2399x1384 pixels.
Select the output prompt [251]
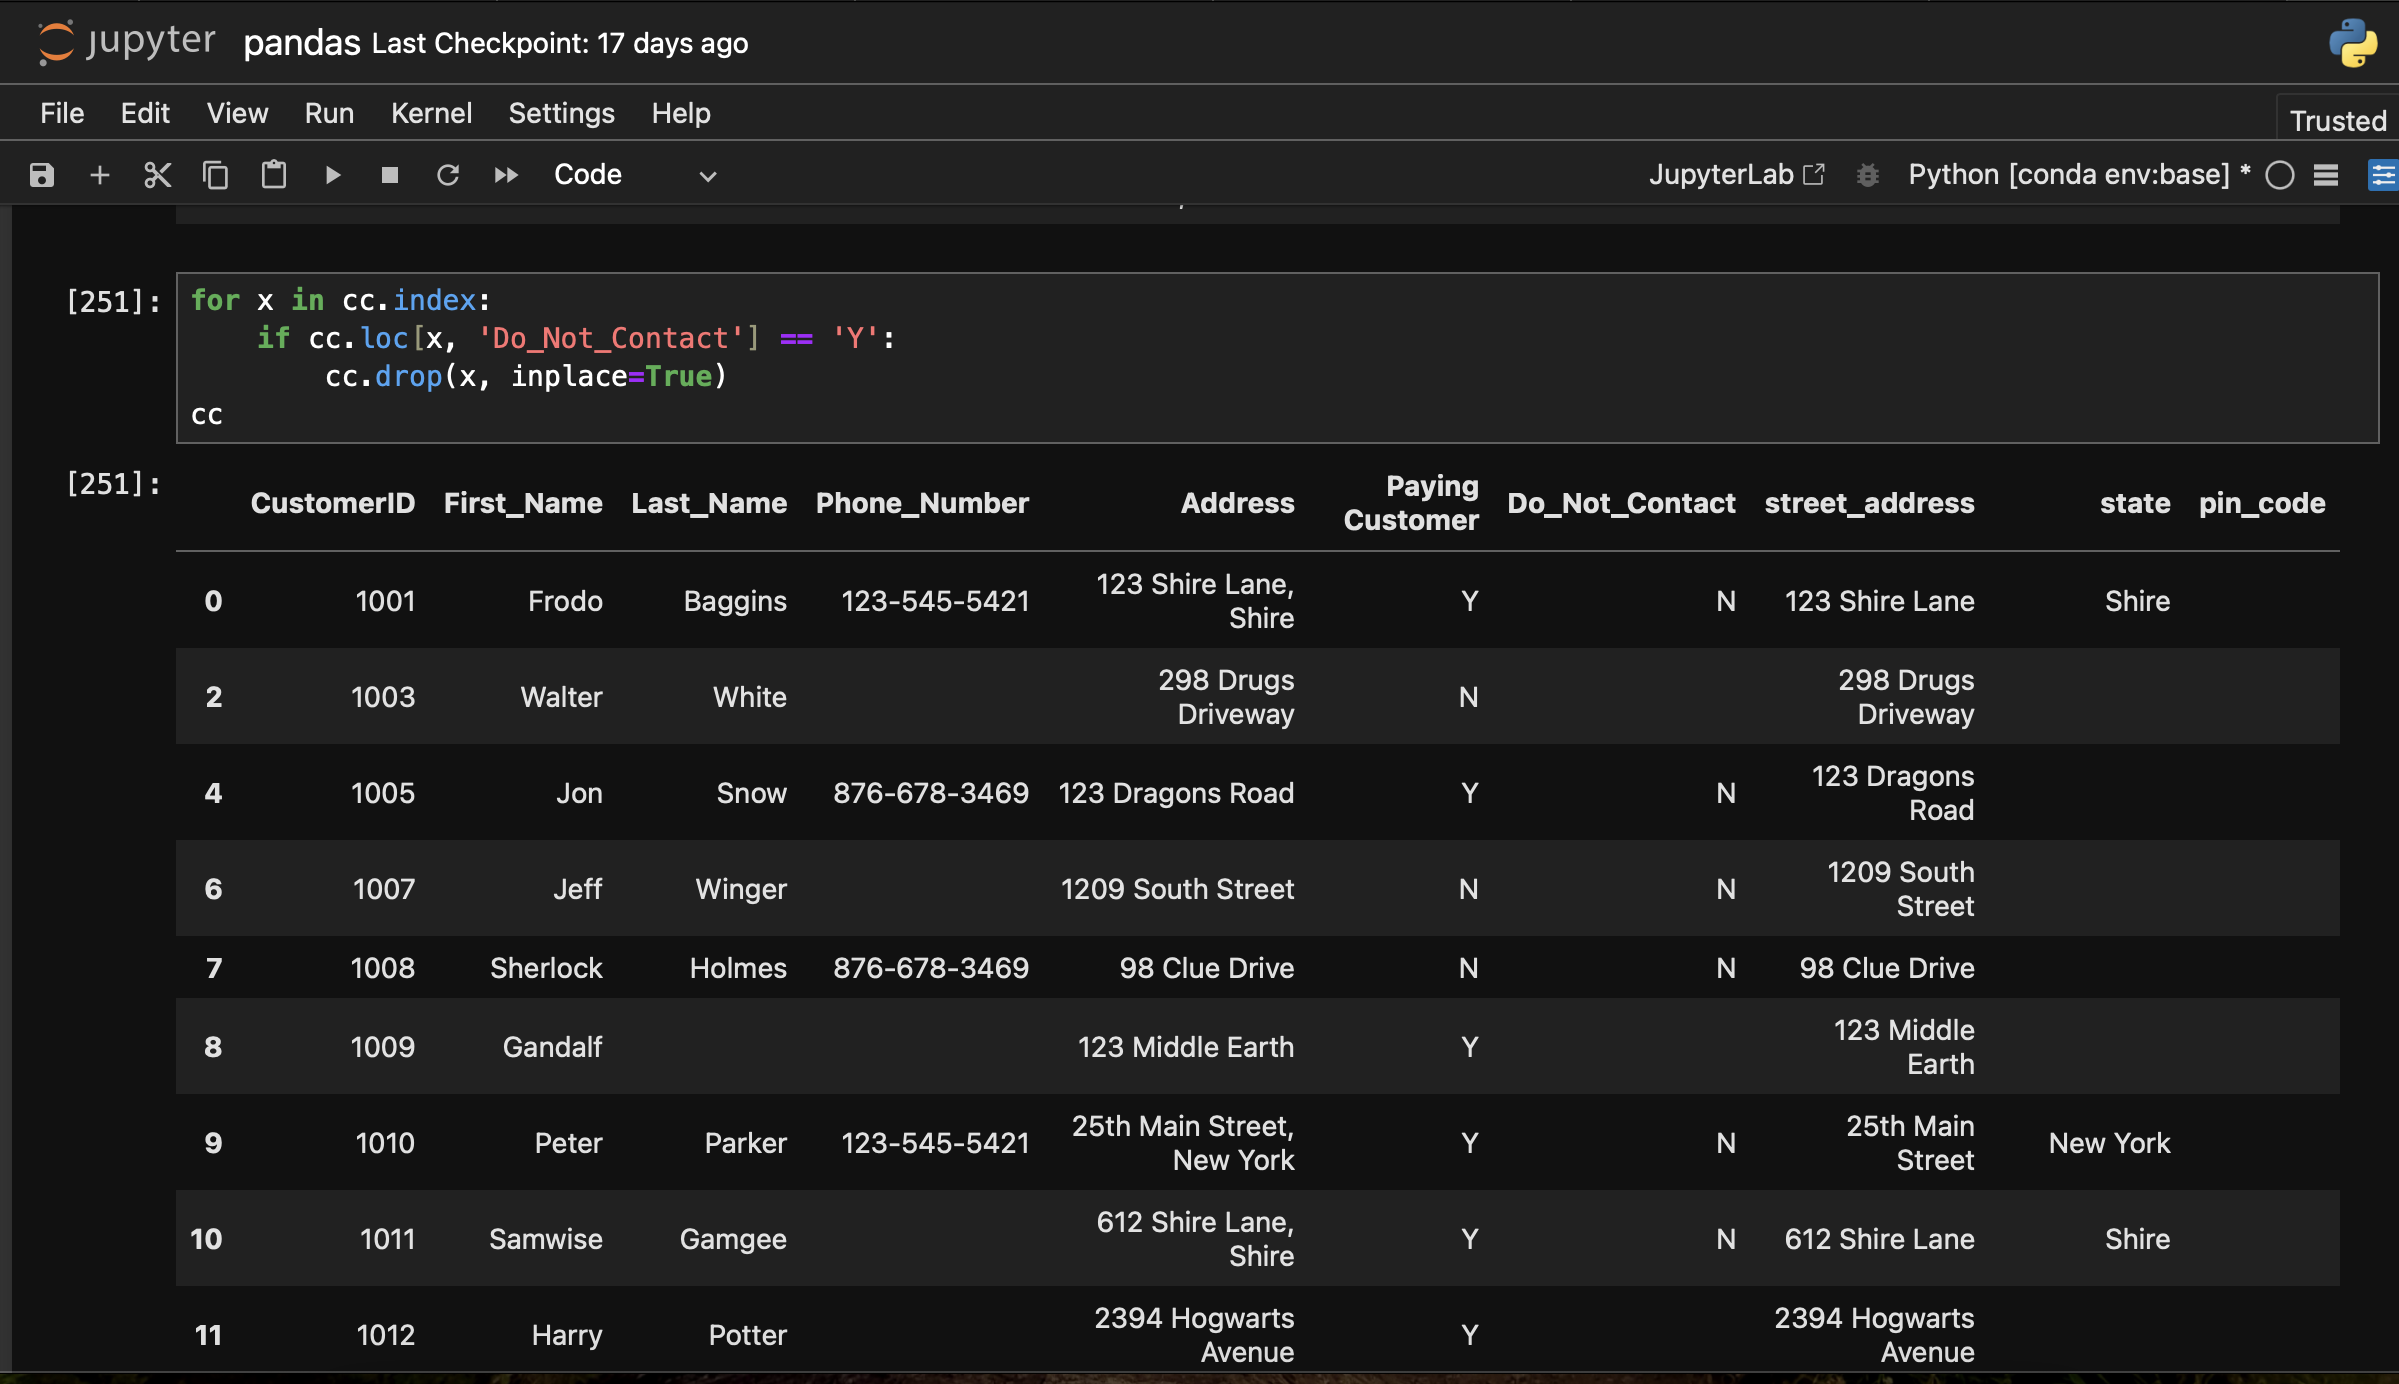pos(113,484)
